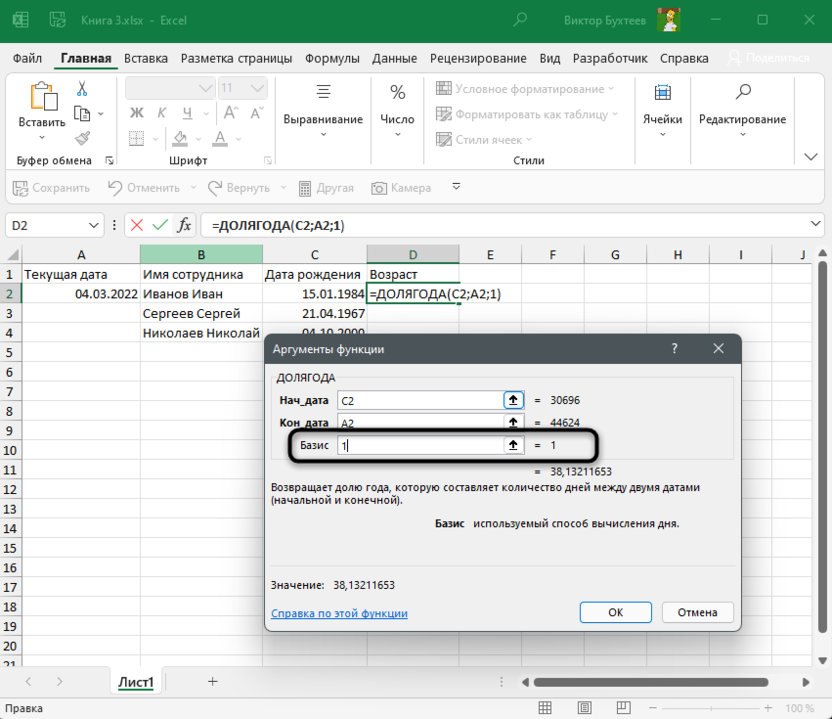Expand the Редактирование group dropdown
This screenshot has height=719, width=832.
point(742,119)
